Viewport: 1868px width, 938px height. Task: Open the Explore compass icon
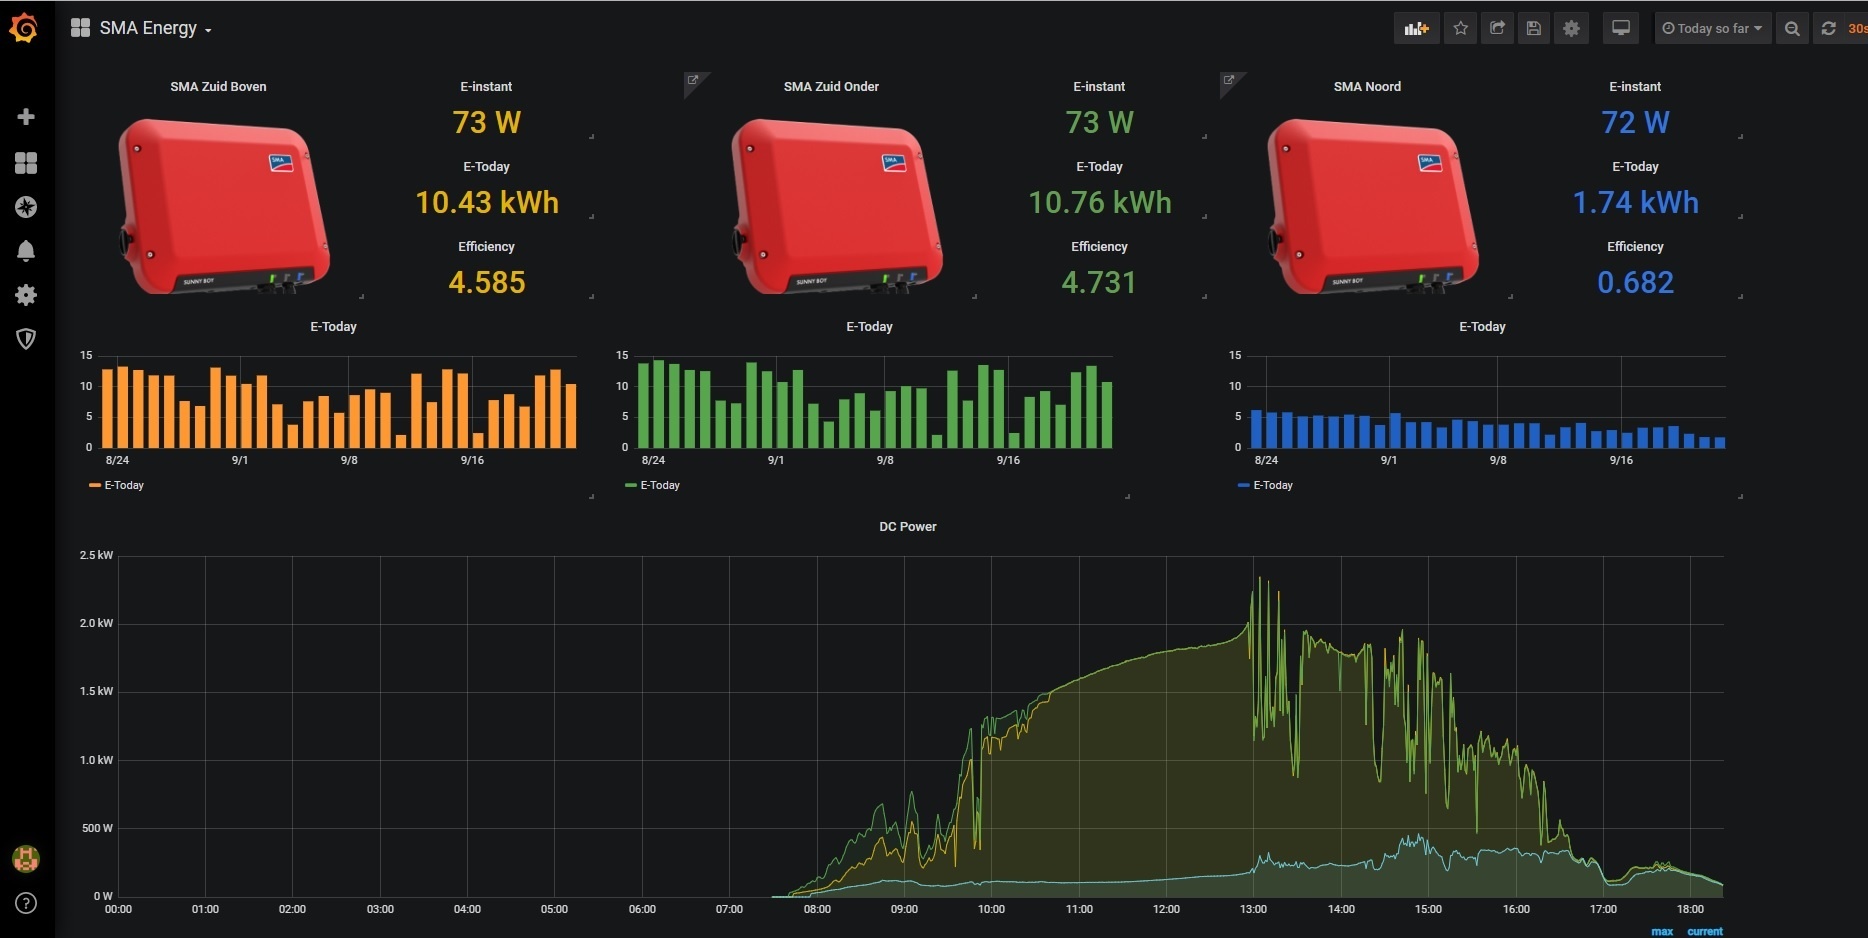point(26,207)
